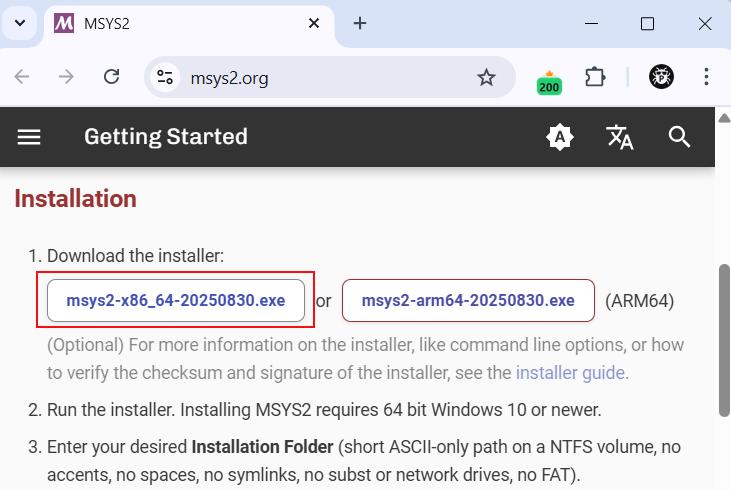The height and width of the screenshot is (490, 731).
Task: Open a new browser tab
Action: pyautogui.click(x=359, y=23)
